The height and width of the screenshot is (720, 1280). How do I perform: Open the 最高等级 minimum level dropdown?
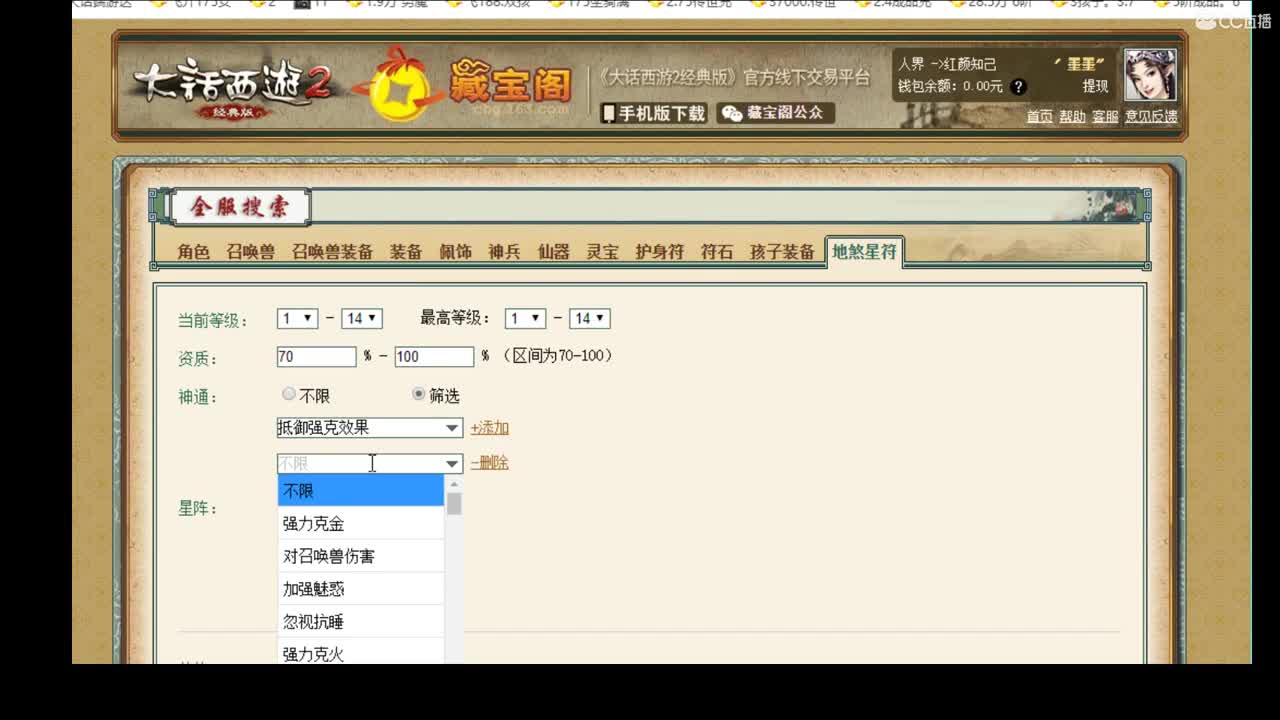point(525,318)
